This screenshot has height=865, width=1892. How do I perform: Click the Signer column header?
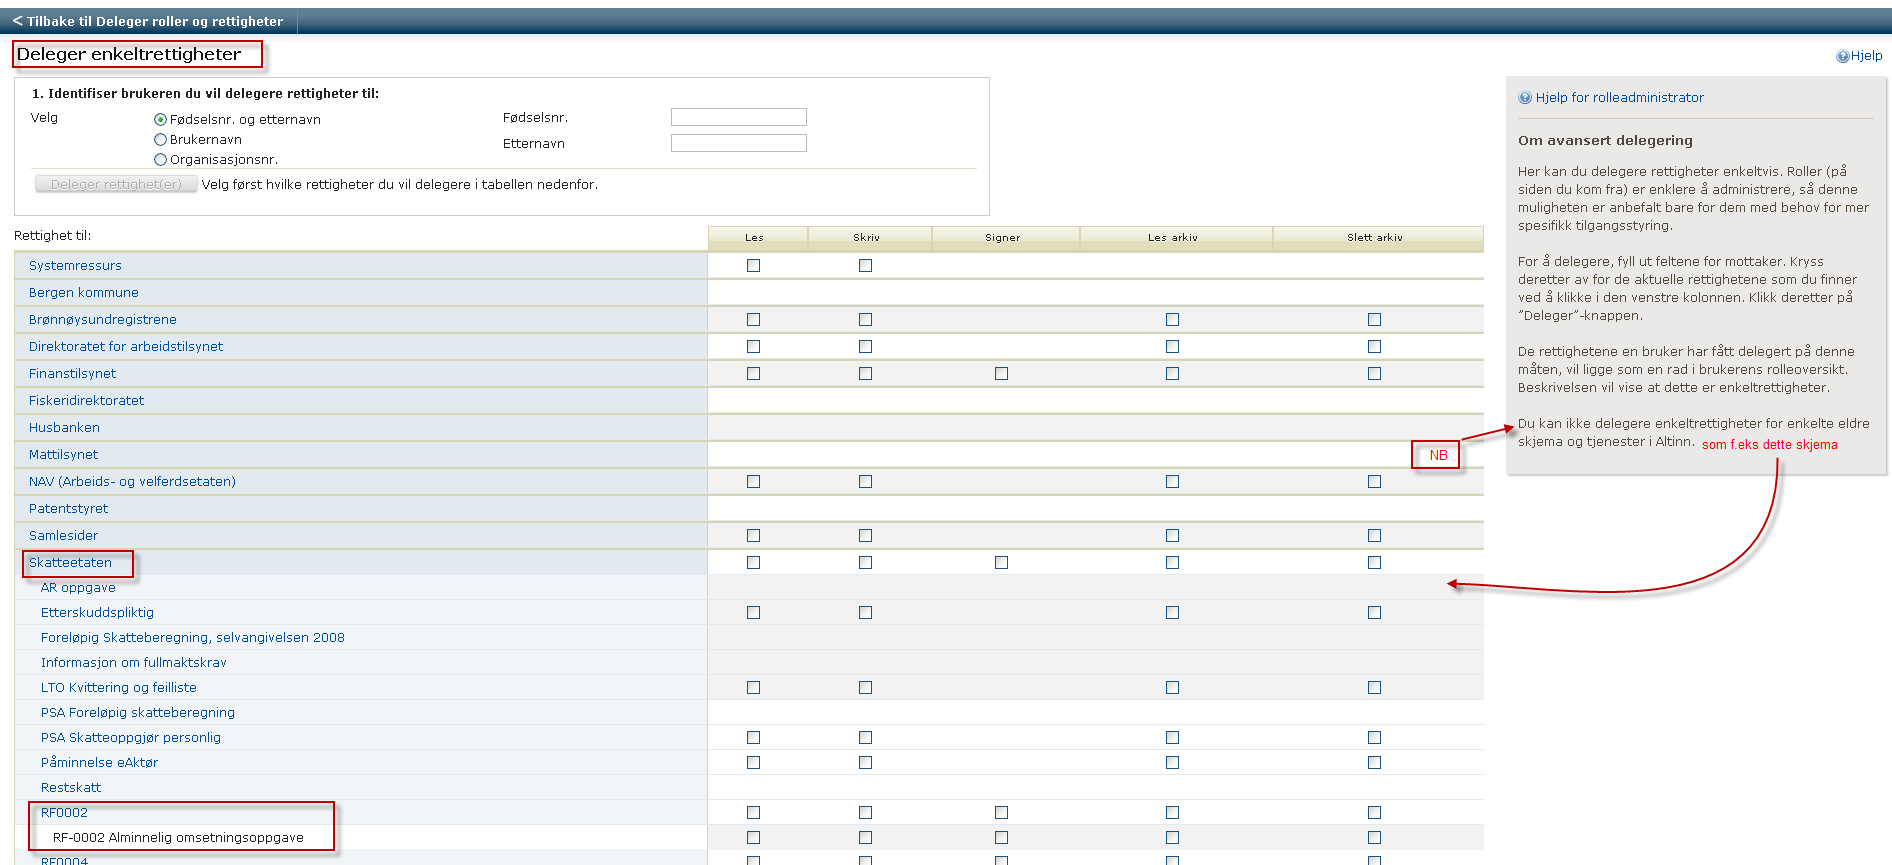1006,238
